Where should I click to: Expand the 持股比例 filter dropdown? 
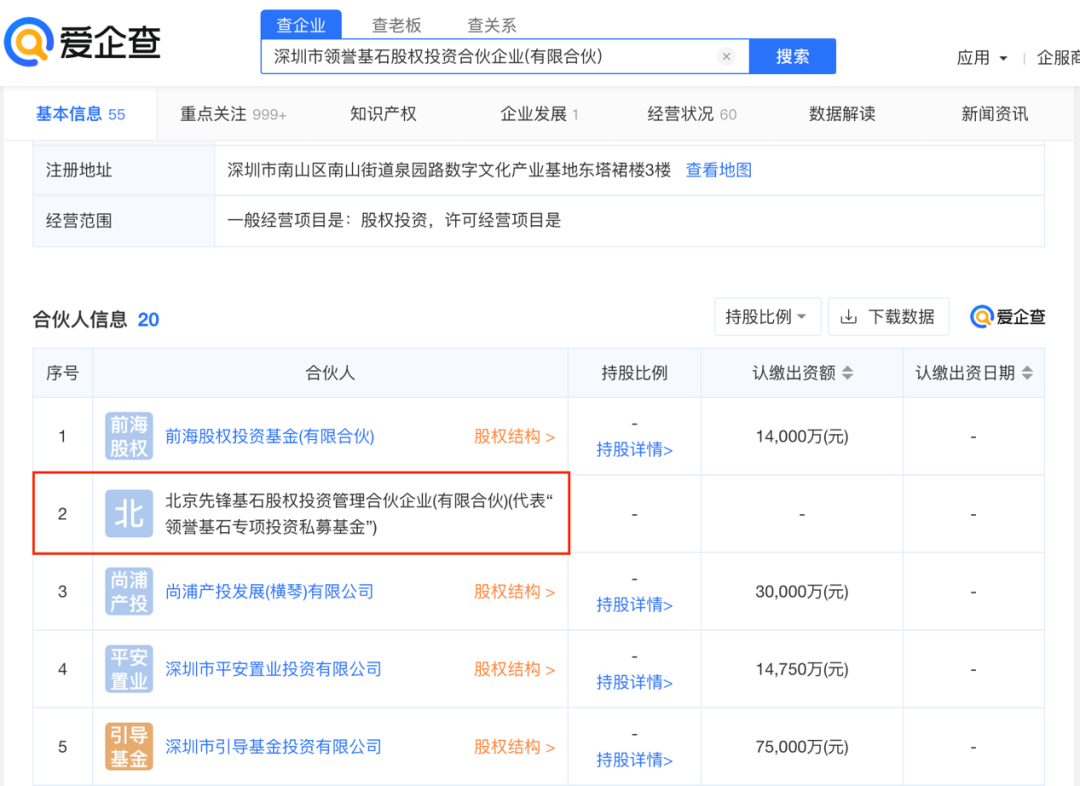(x=767, y=317)
